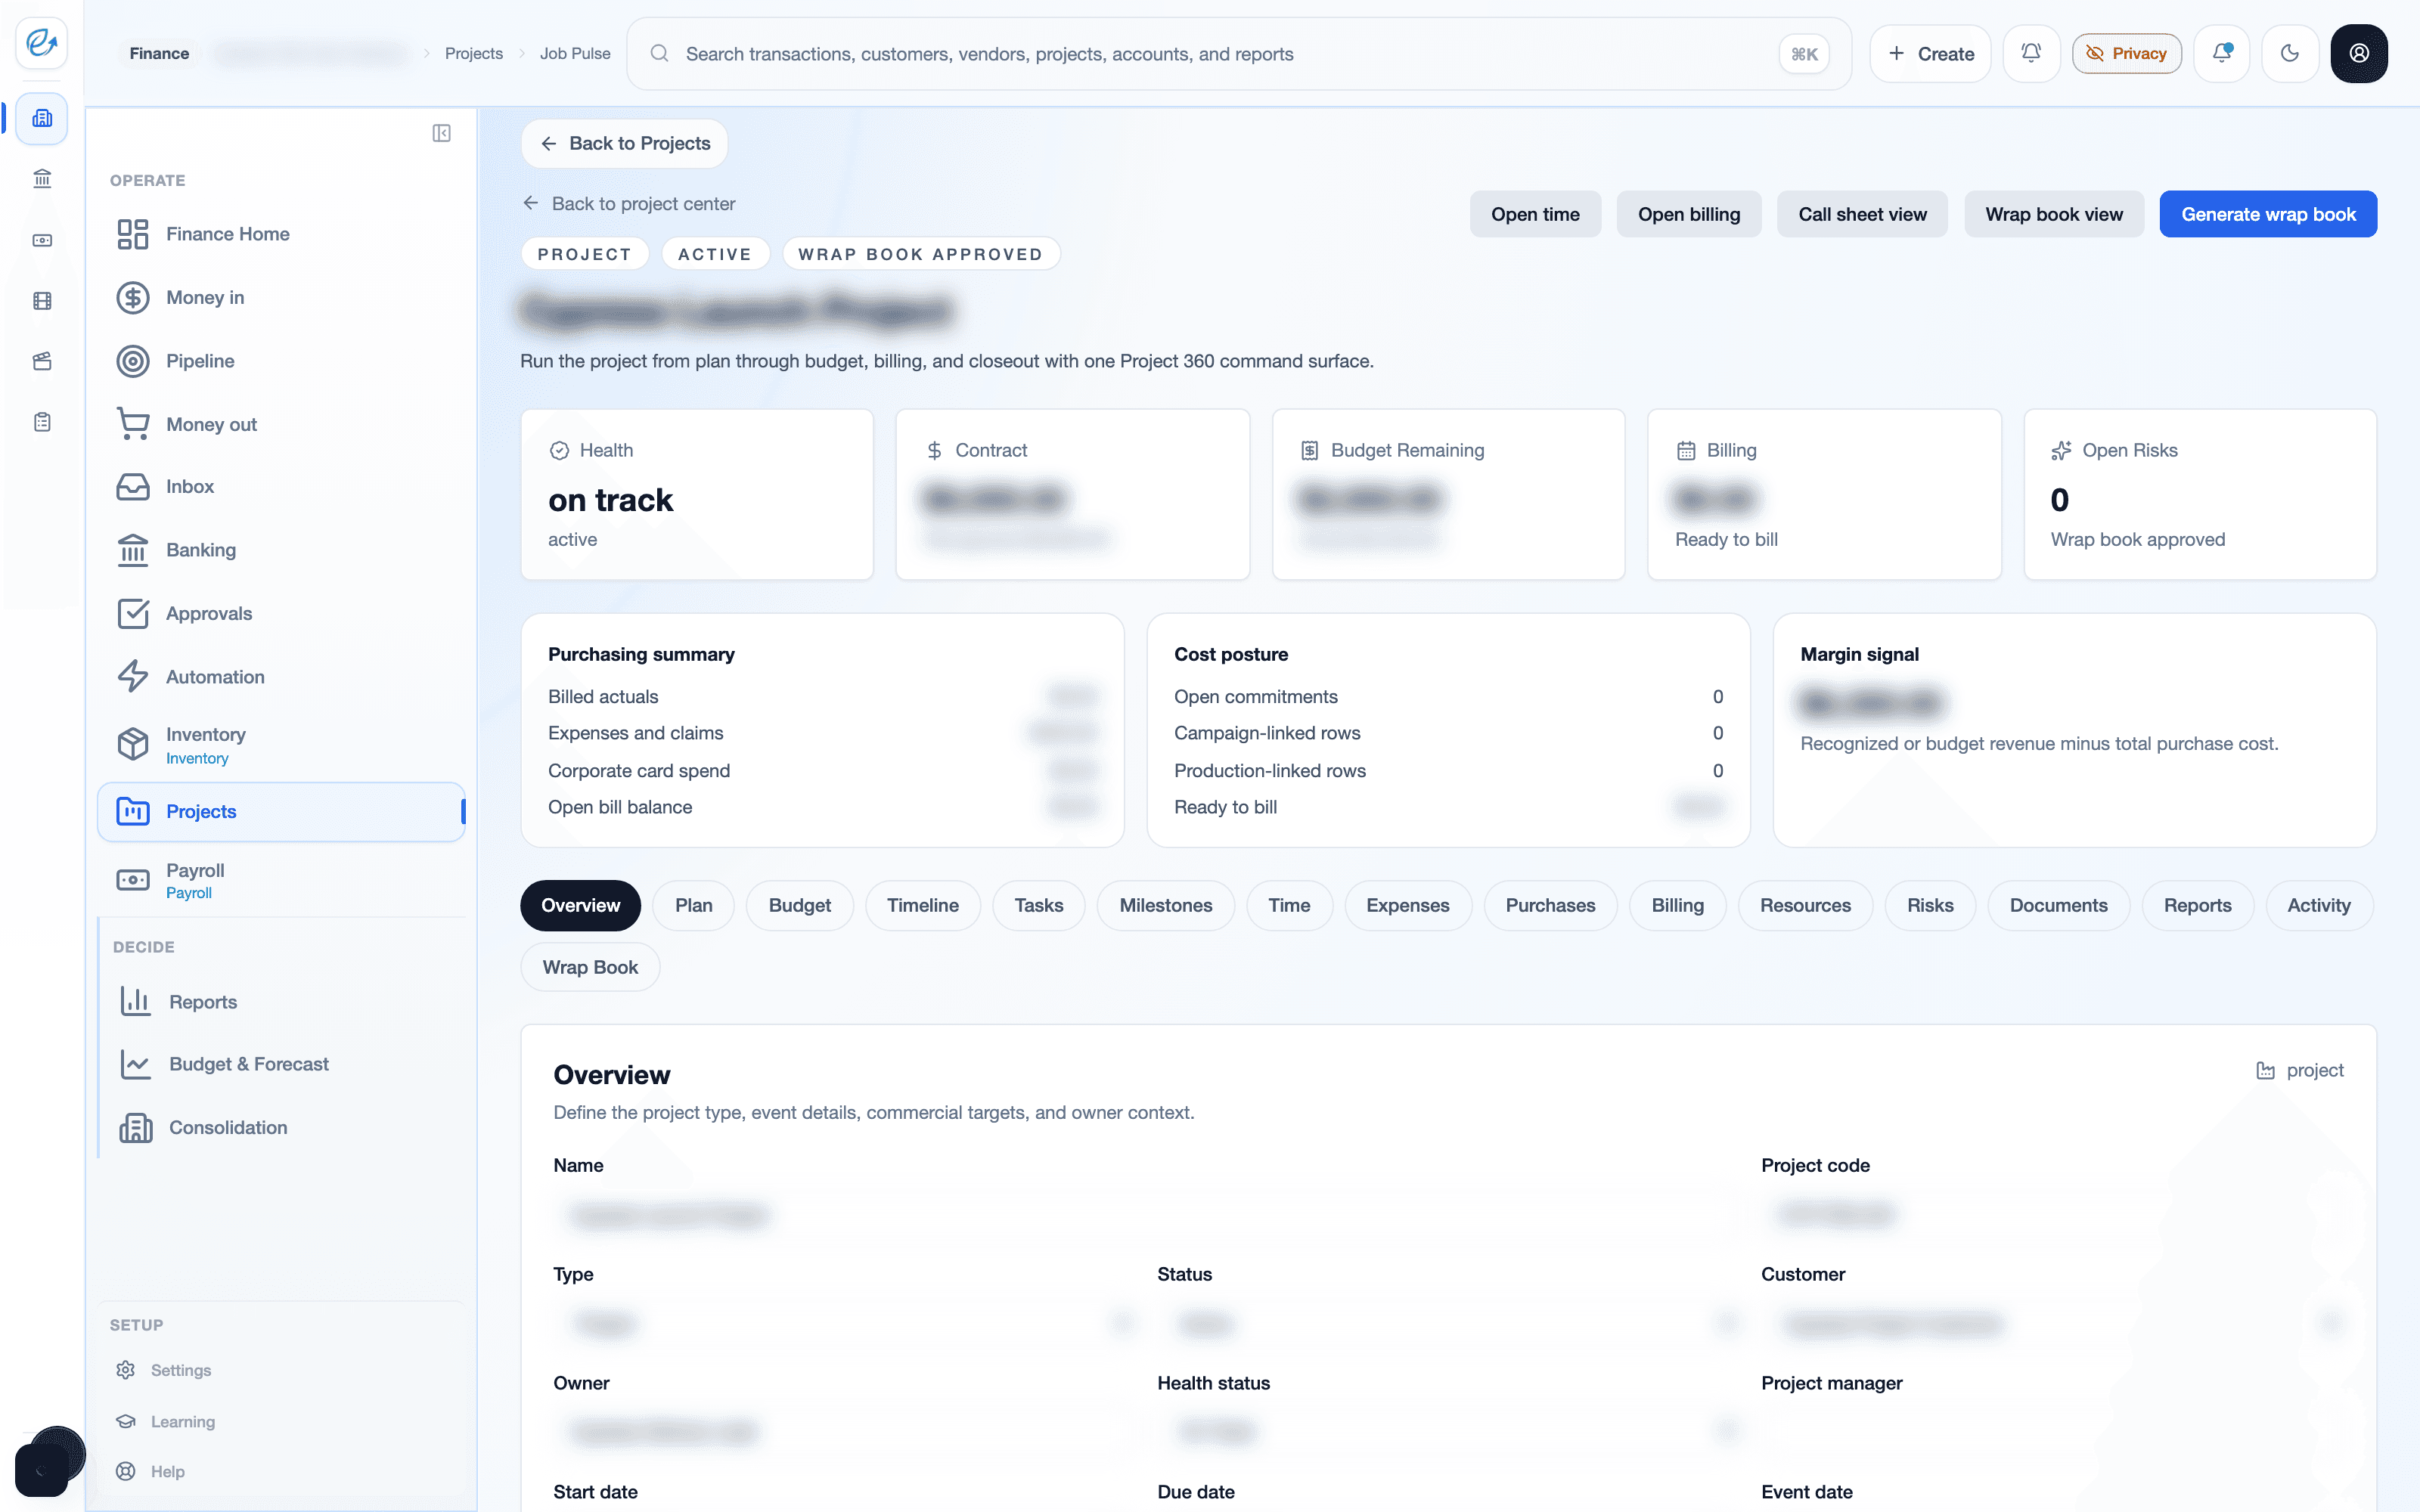Switch to the Plan tab
2420x1512 pixels.
[x=693, y=905]
